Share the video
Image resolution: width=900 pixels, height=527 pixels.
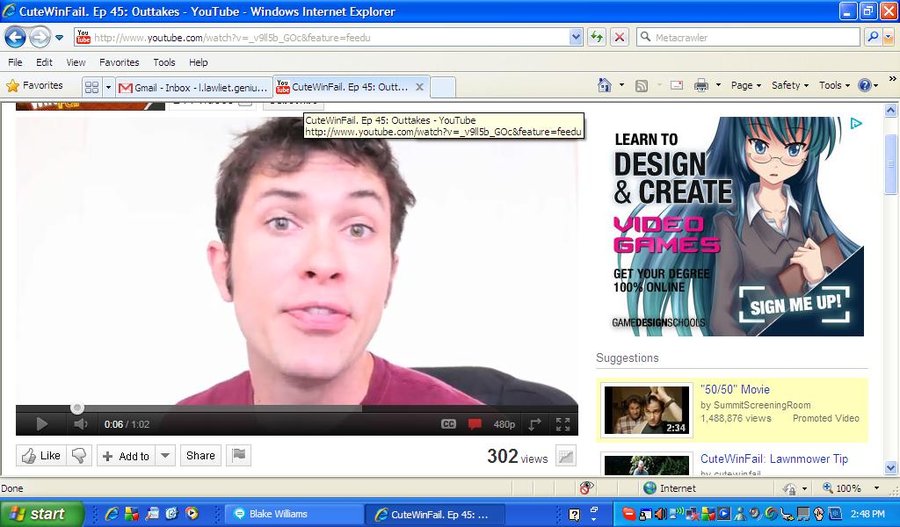tap(200, 456)
